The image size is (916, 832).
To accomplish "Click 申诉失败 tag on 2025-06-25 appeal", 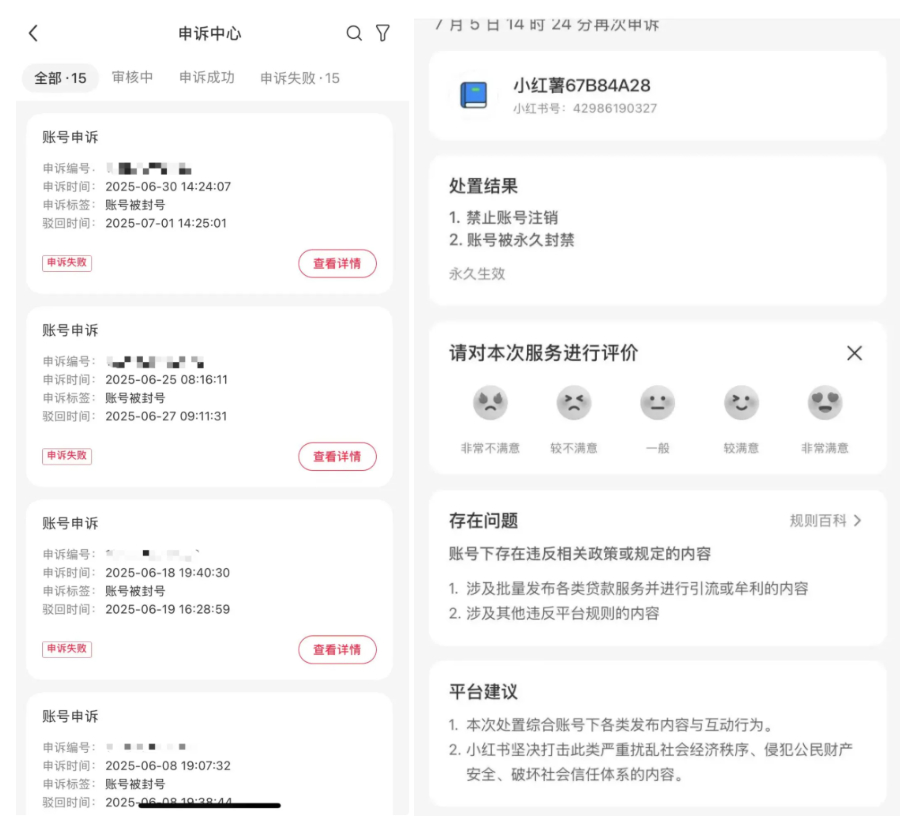I will pyautogui.click(x=67, y=456).
